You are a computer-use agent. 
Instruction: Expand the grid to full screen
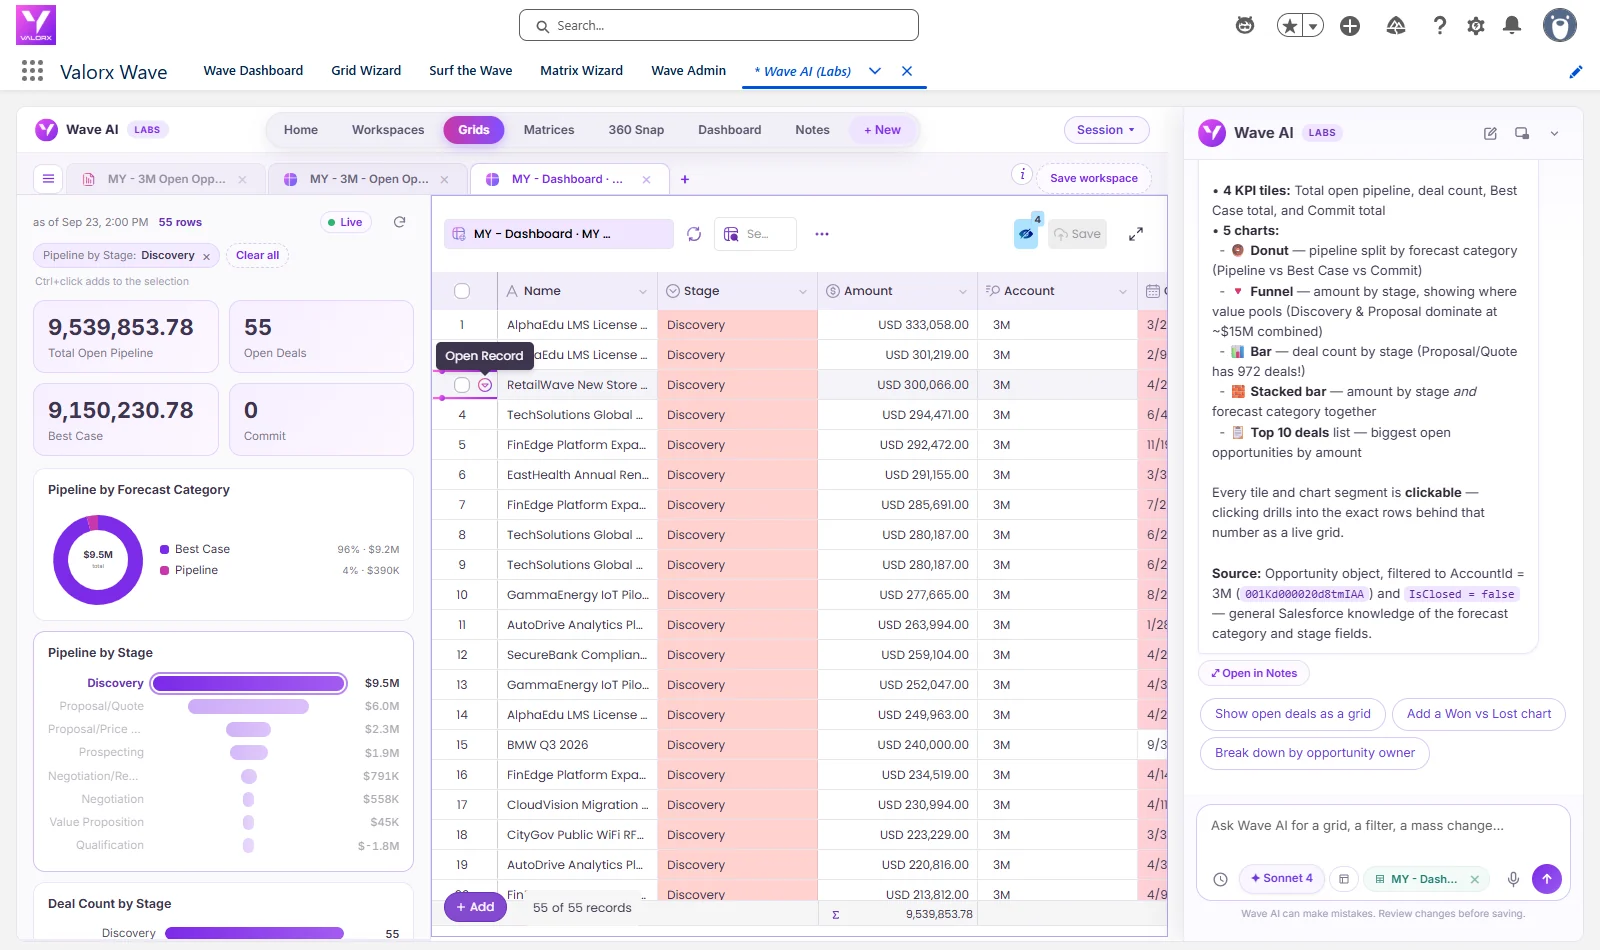pyautogui.click(x=1136, y=234)
